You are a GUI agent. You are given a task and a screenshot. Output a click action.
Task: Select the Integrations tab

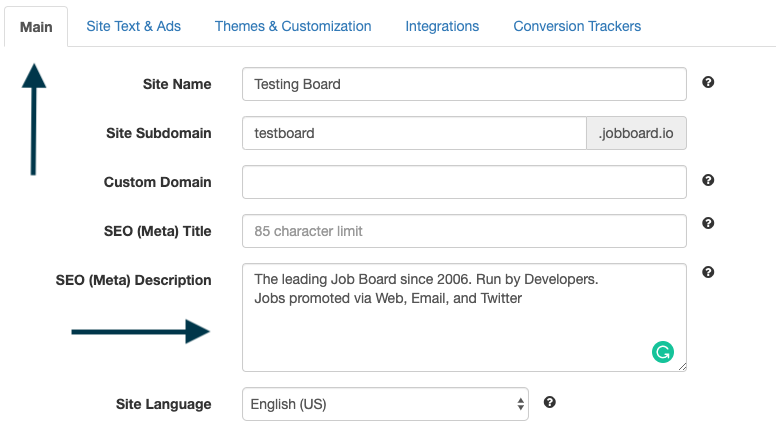[x=442, y=26]
